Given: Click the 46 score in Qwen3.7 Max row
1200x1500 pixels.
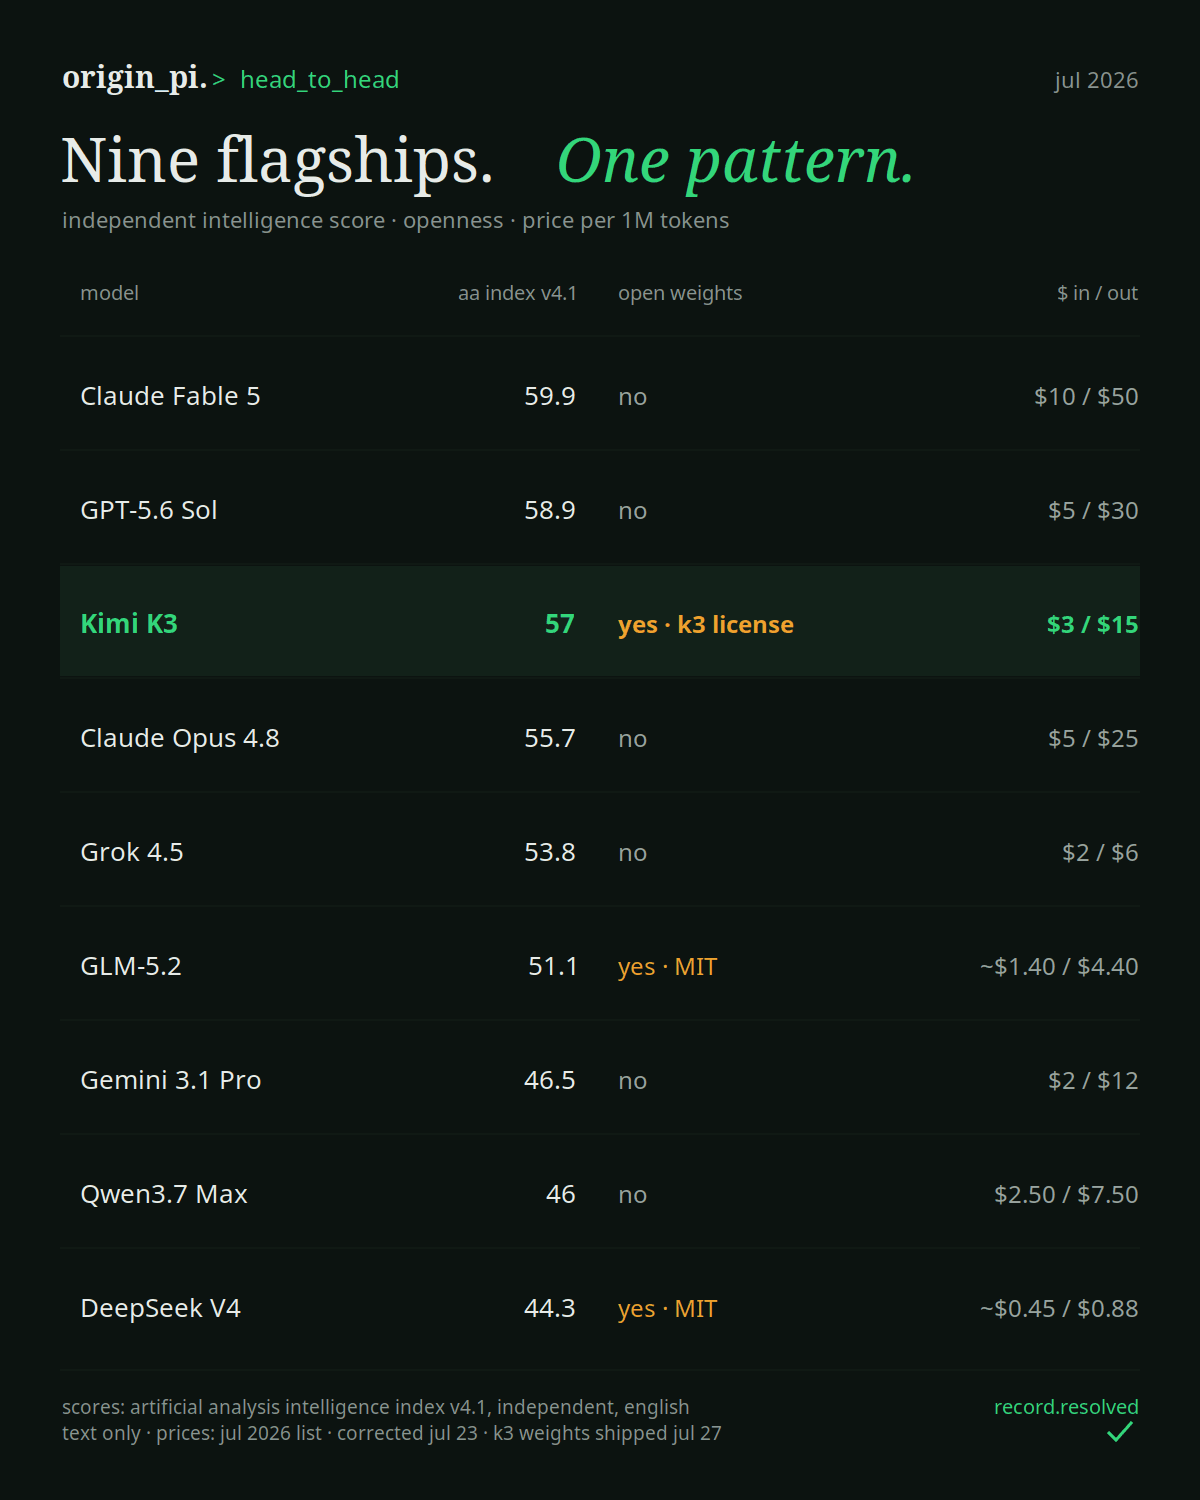Looking at the screenshot, I should (561, 1194).
